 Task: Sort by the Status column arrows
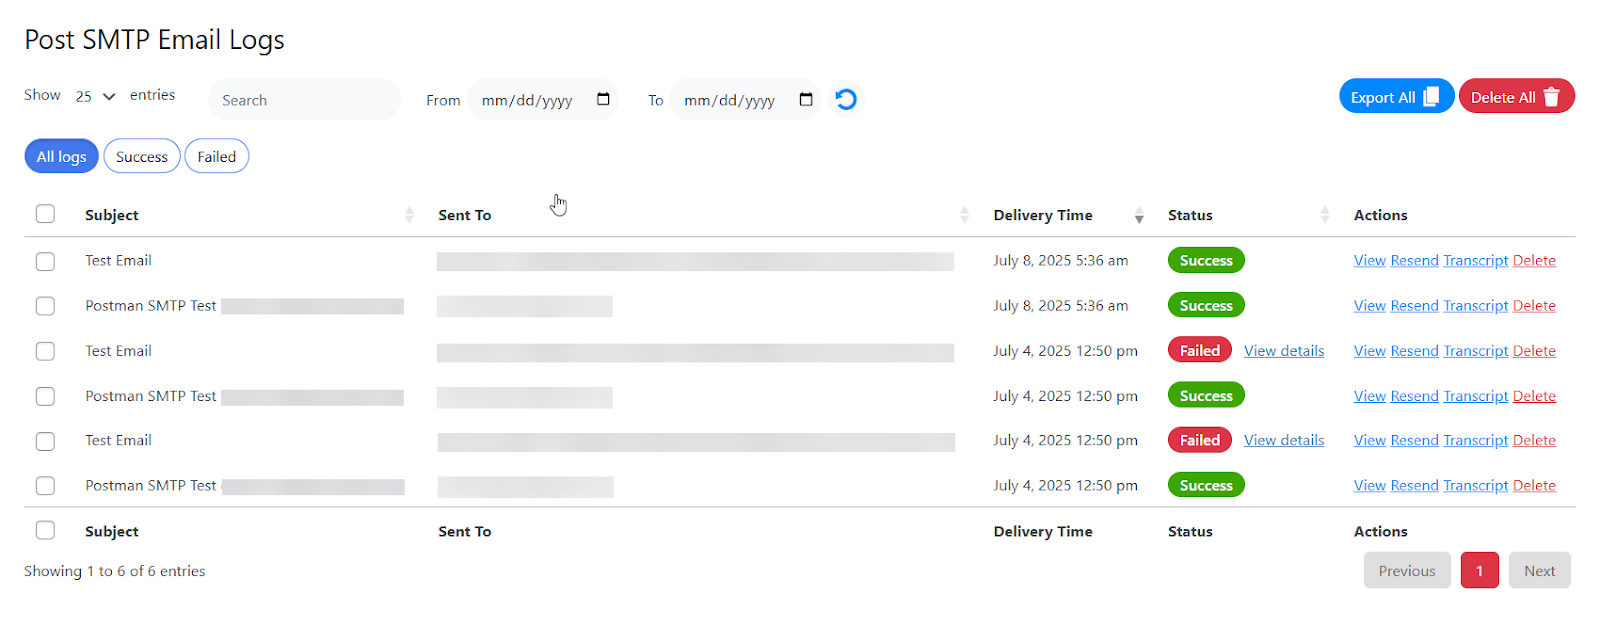pos(1325,214)
